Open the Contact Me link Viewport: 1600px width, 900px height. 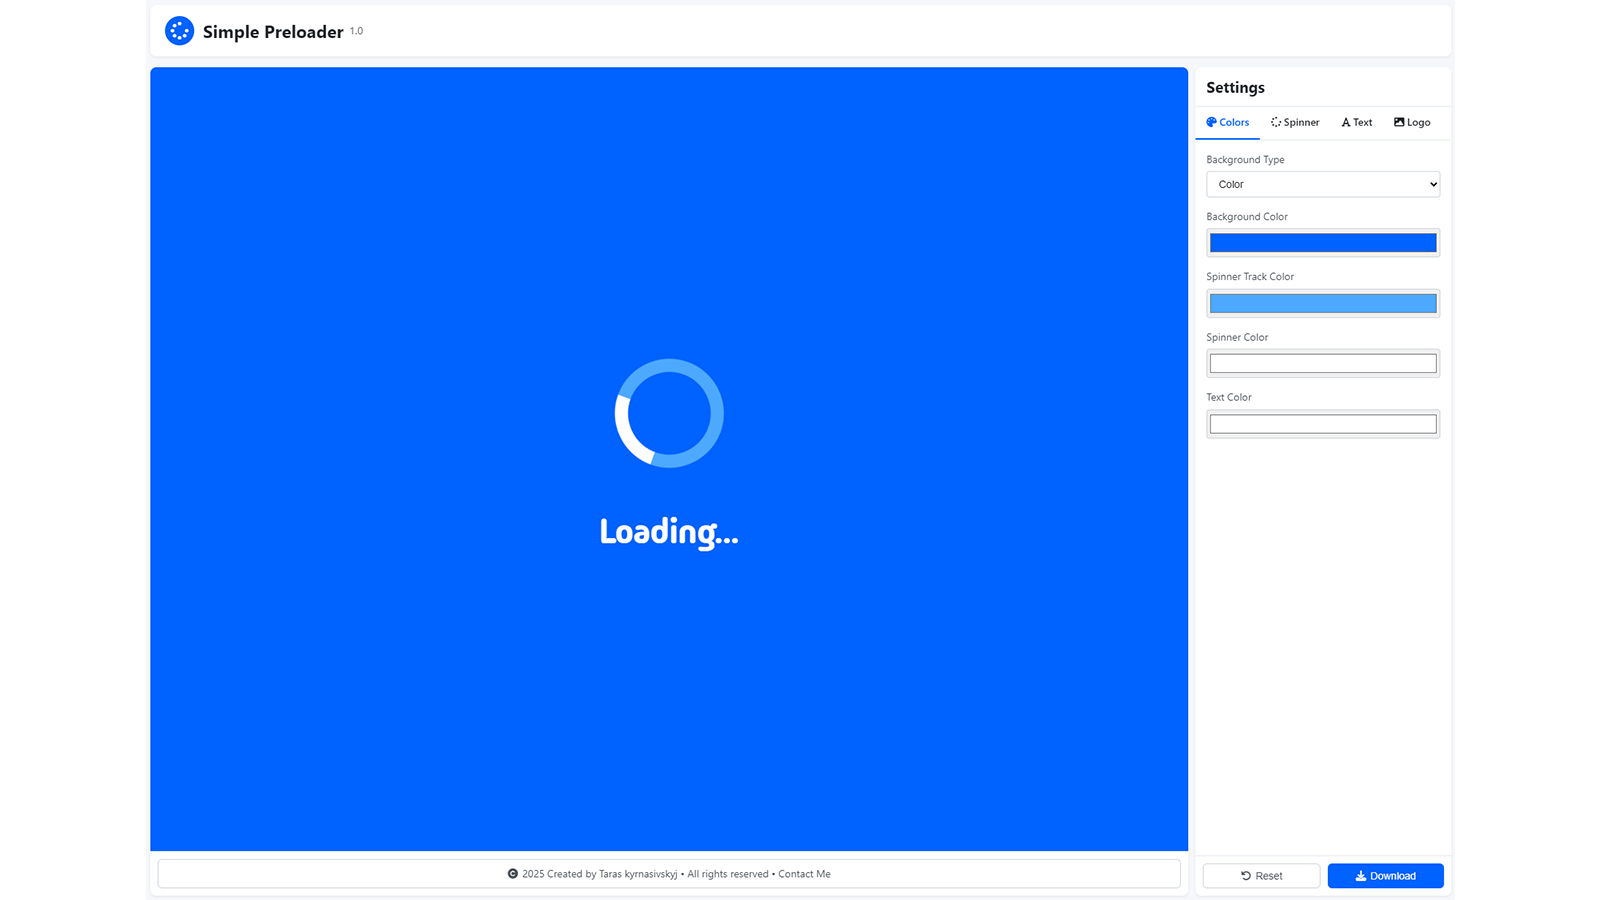[804, 873]
